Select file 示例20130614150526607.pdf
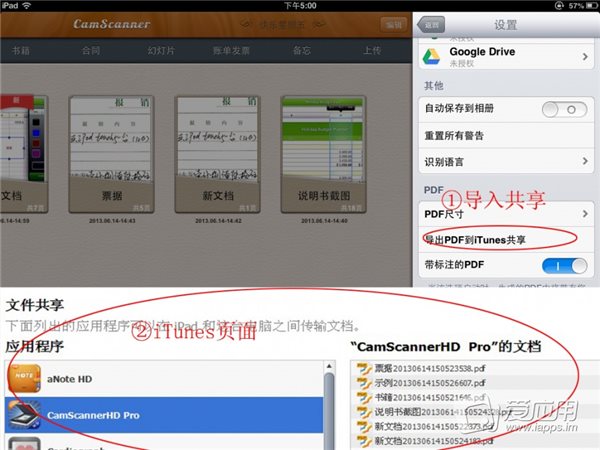600x450 pixels. [x=429, y=383]
